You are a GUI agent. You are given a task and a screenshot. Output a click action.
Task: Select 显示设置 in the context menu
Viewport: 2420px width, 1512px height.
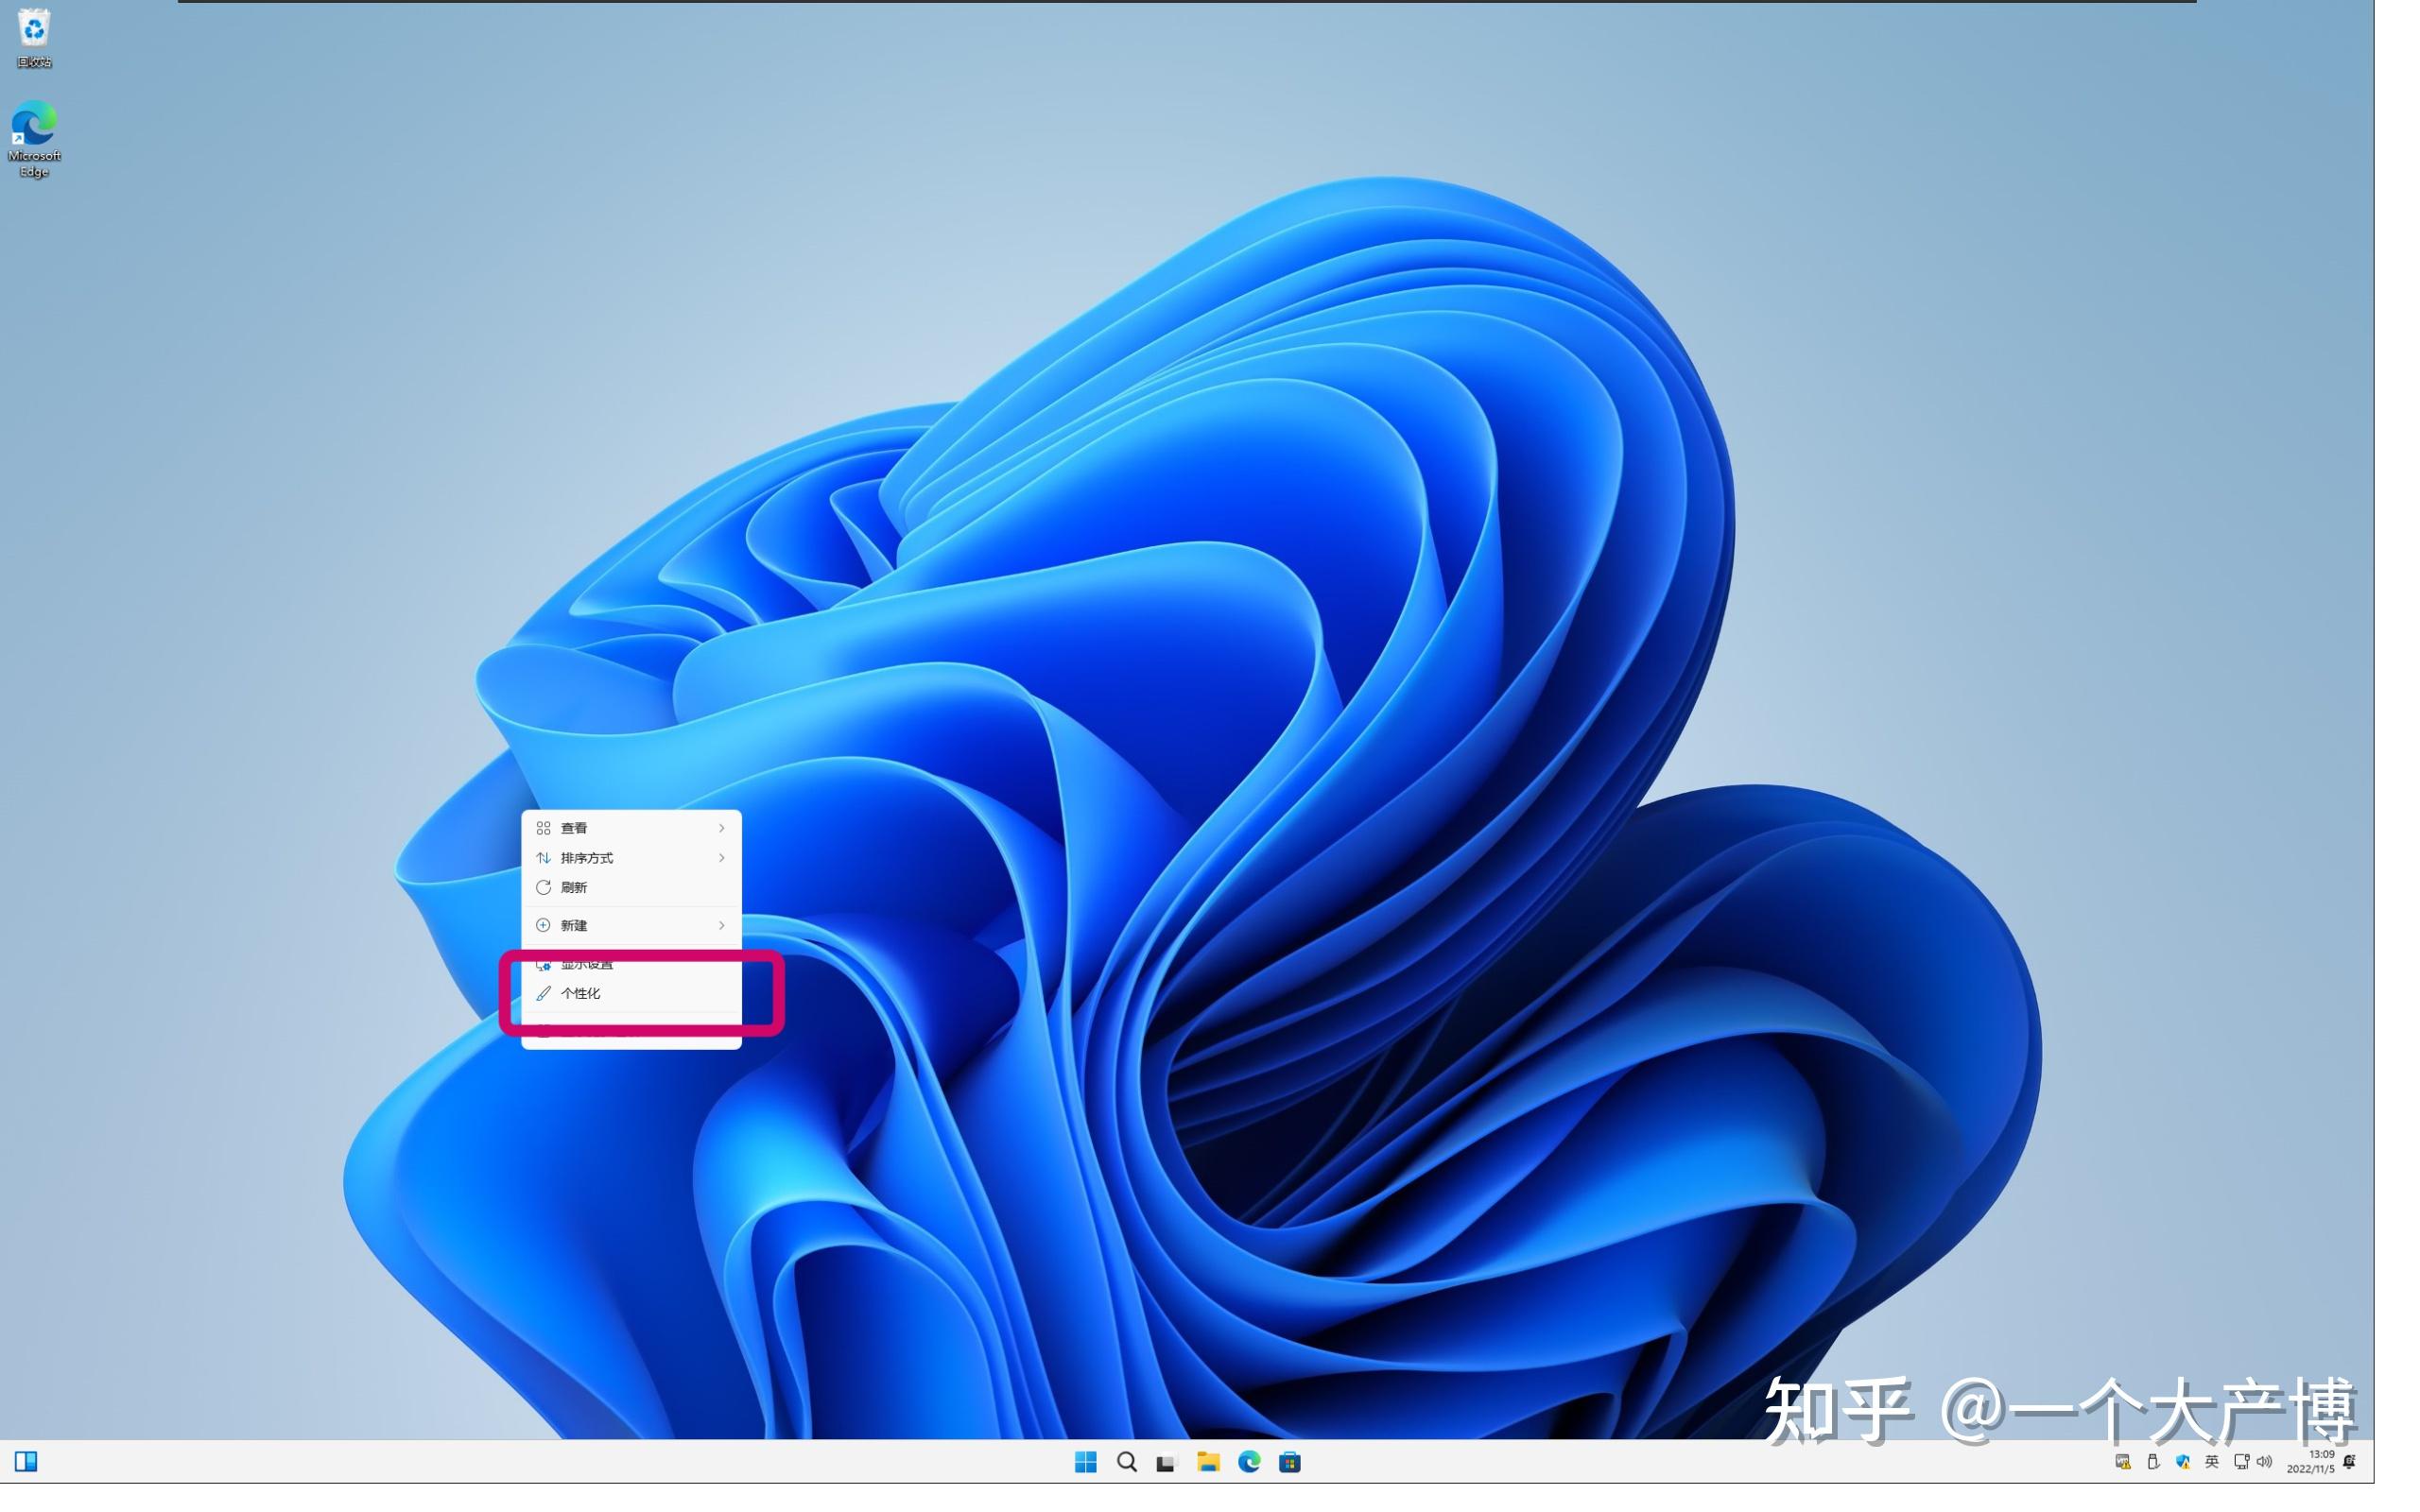[631, 964]
